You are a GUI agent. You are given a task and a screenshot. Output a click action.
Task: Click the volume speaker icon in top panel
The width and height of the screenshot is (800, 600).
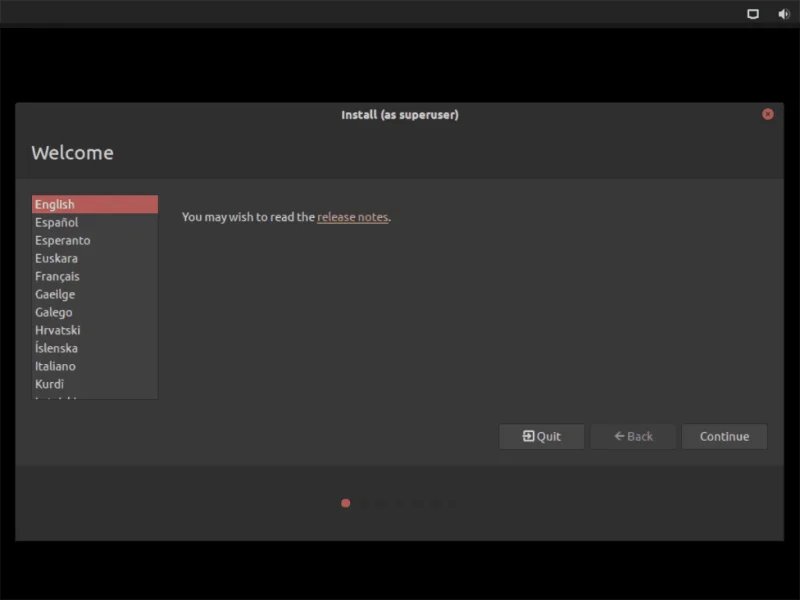click(x=784, y=14)
